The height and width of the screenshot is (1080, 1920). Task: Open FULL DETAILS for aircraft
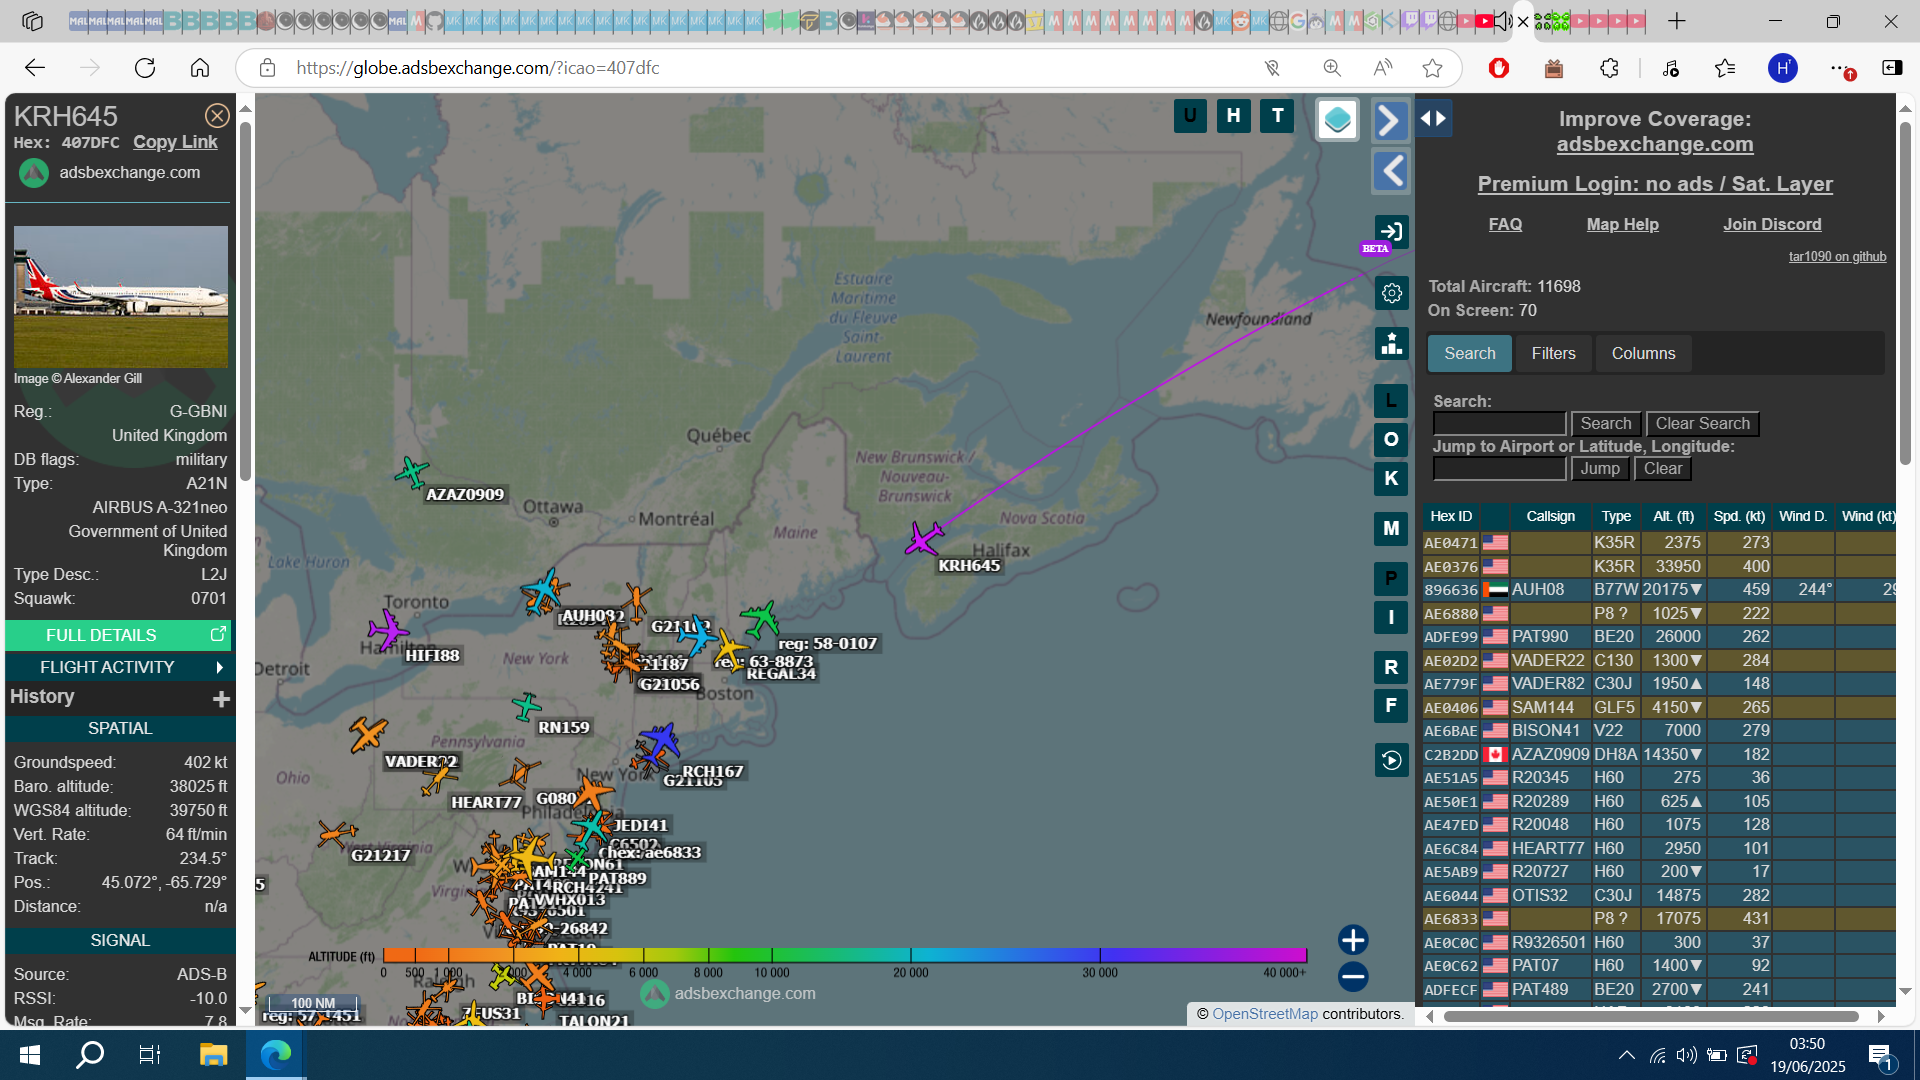tap(118, 635)
